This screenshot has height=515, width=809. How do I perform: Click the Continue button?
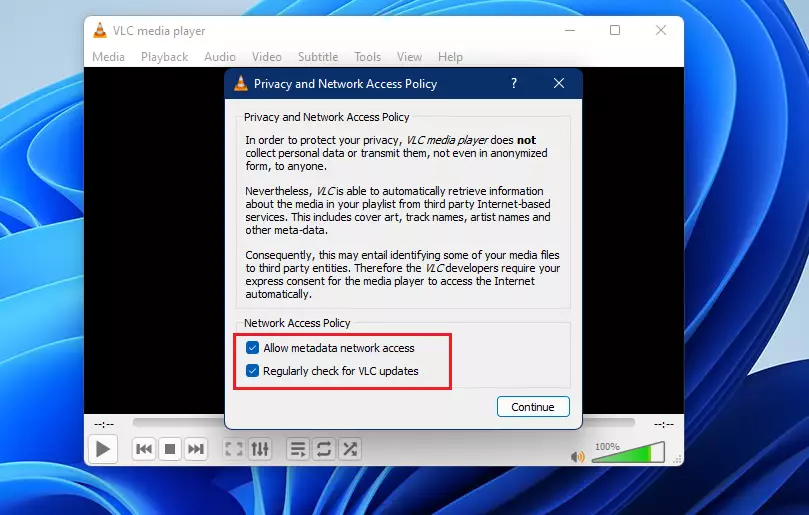[533, 407]
